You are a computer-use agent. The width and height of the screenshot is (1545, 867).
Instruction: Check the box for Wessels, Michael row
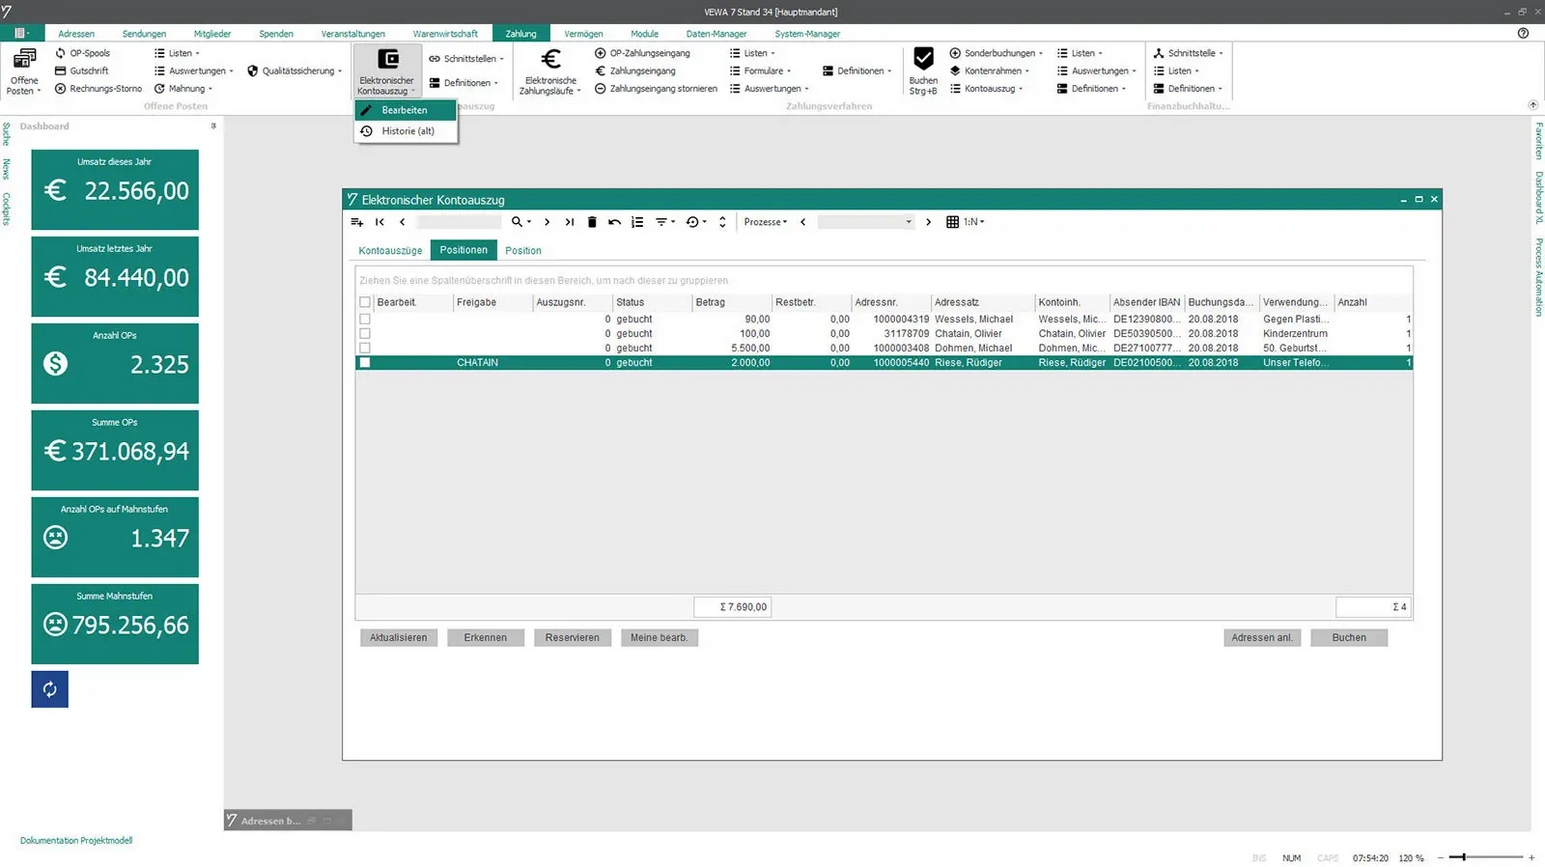click(x=365, y=319)
